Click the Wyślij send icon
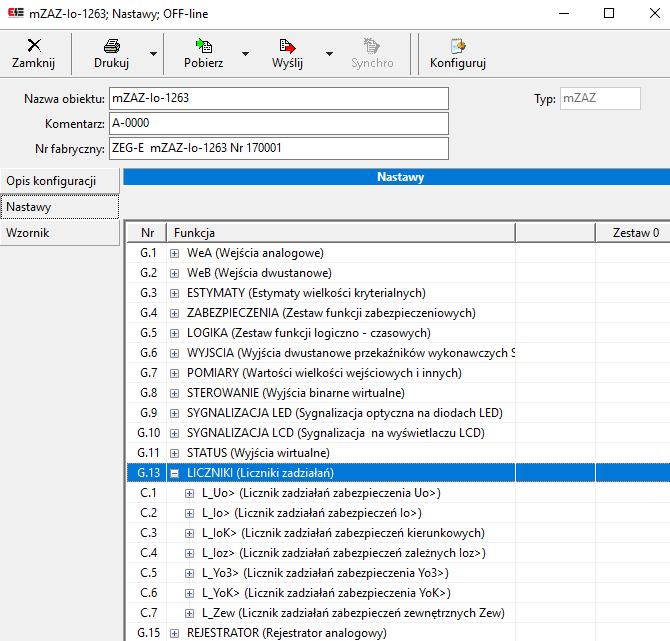670x641 pixels. [287, 45]
